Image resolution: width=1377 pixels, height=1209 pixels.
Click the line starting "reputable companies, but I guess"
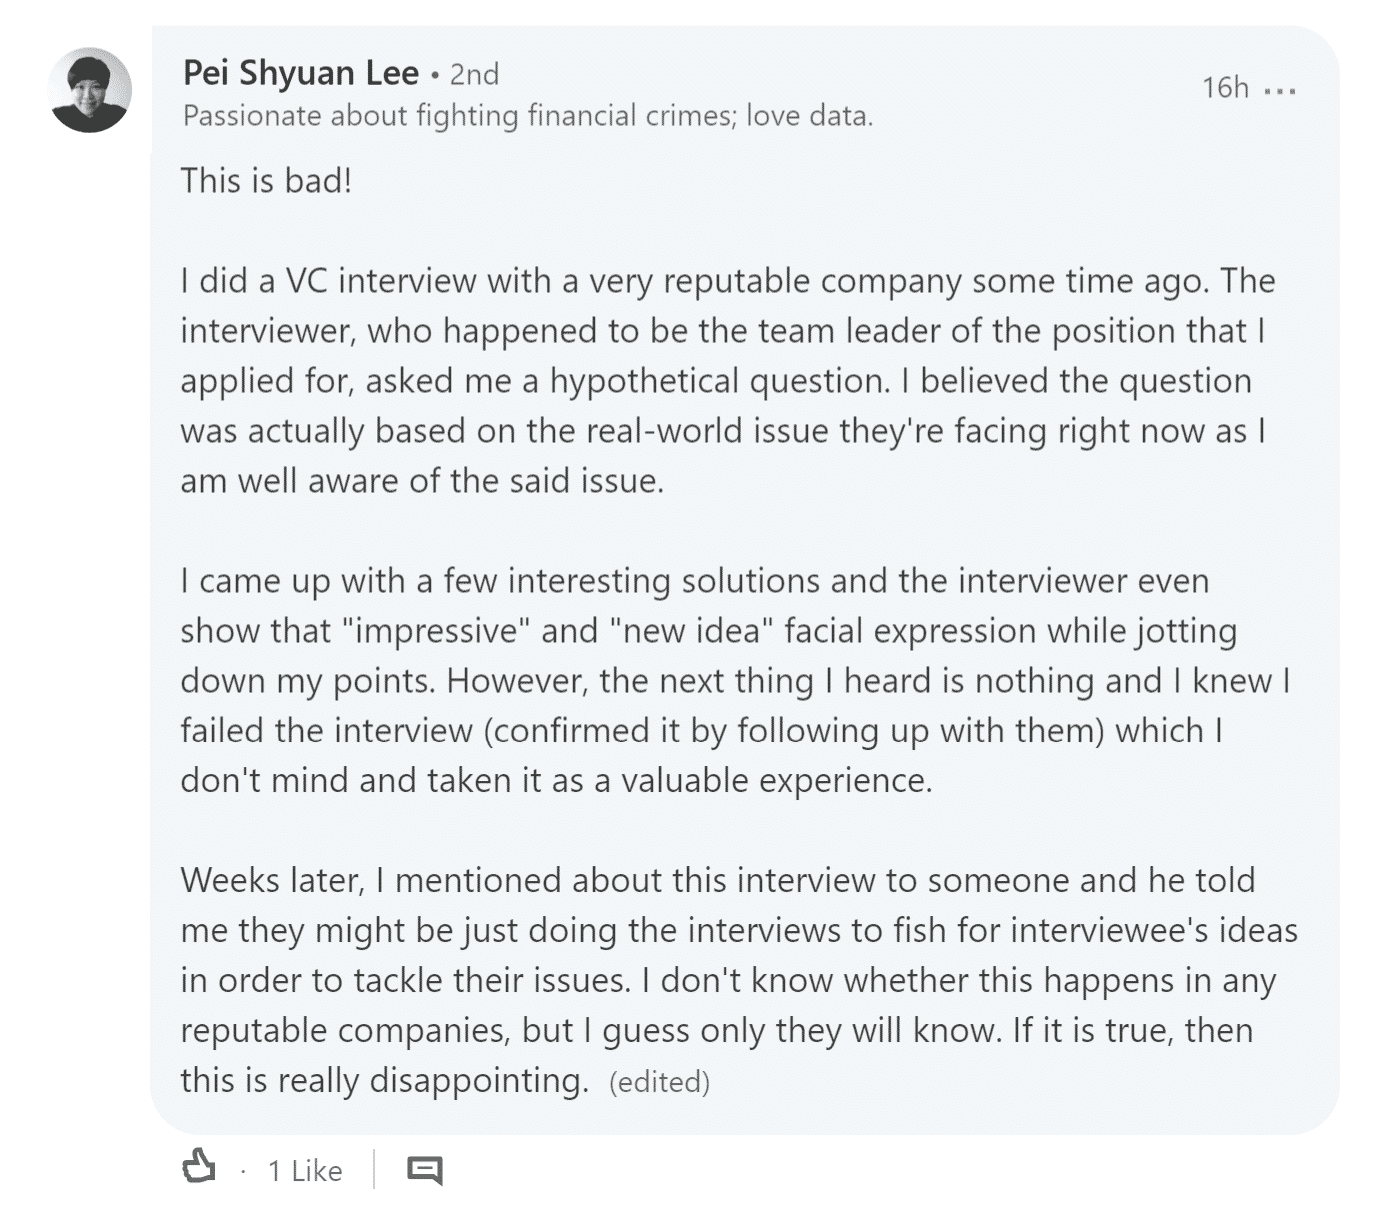click(716, 1031)
